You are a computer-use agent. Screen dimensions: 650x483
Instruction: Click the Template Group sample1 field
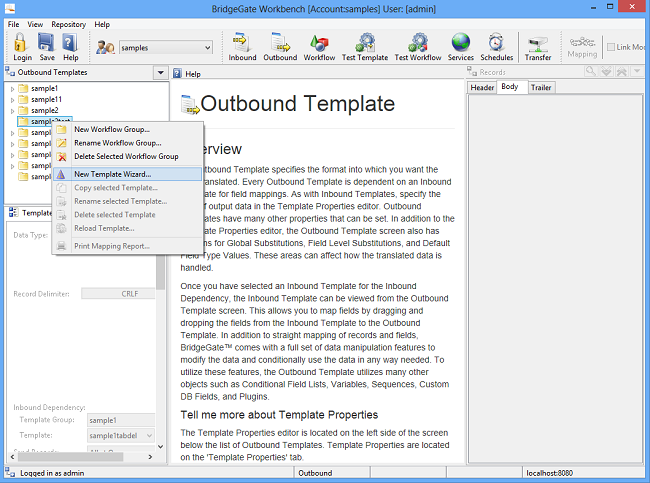point(121,420)
